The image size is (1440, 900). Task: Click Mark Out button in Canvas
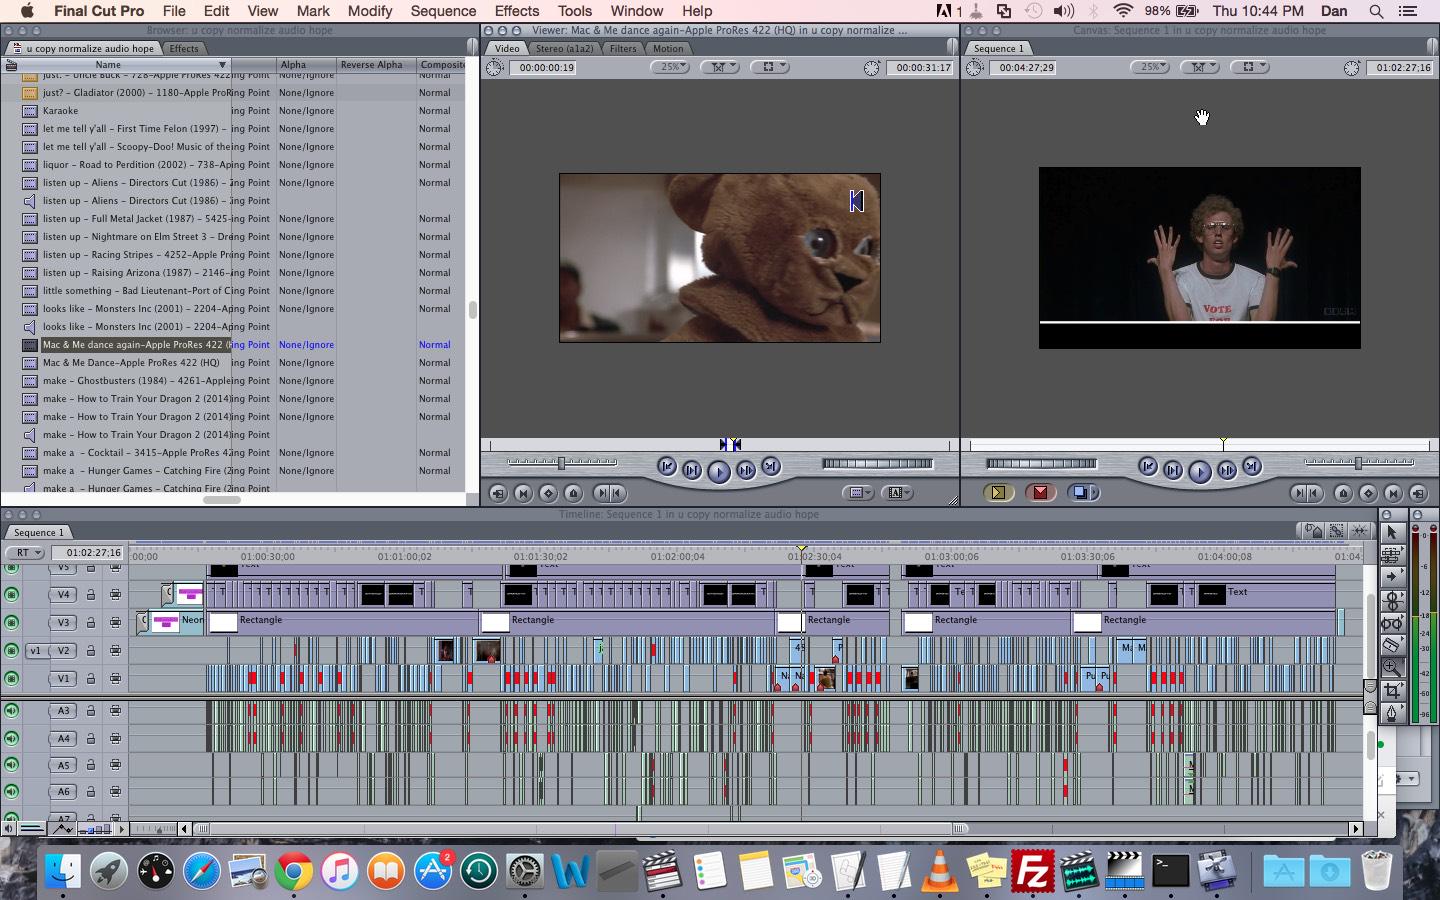(x=1316, y=493)
